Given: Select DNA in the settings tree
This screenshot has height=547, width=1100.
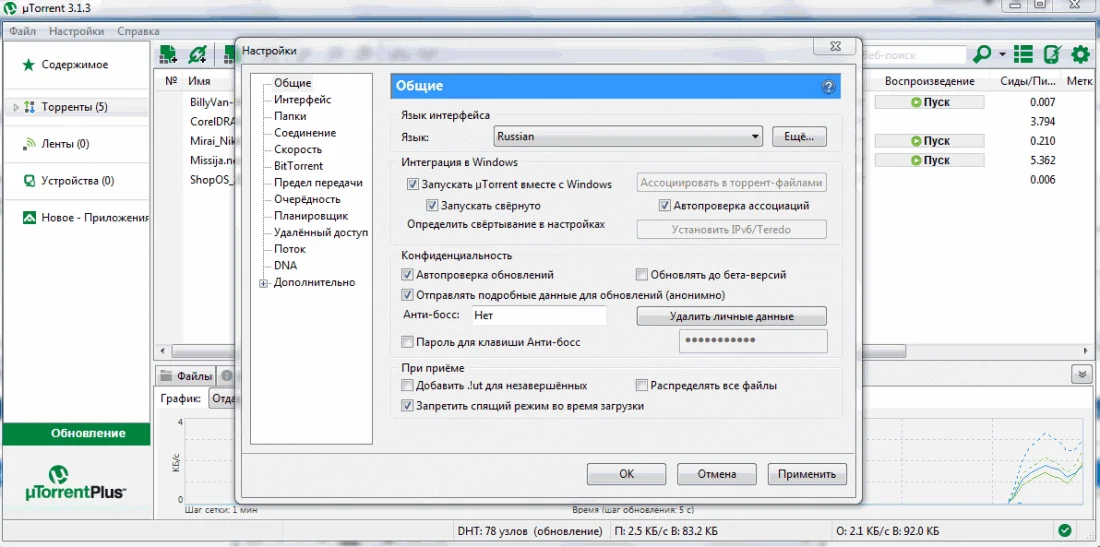Looking at the screenshot, I should (285, 266).
